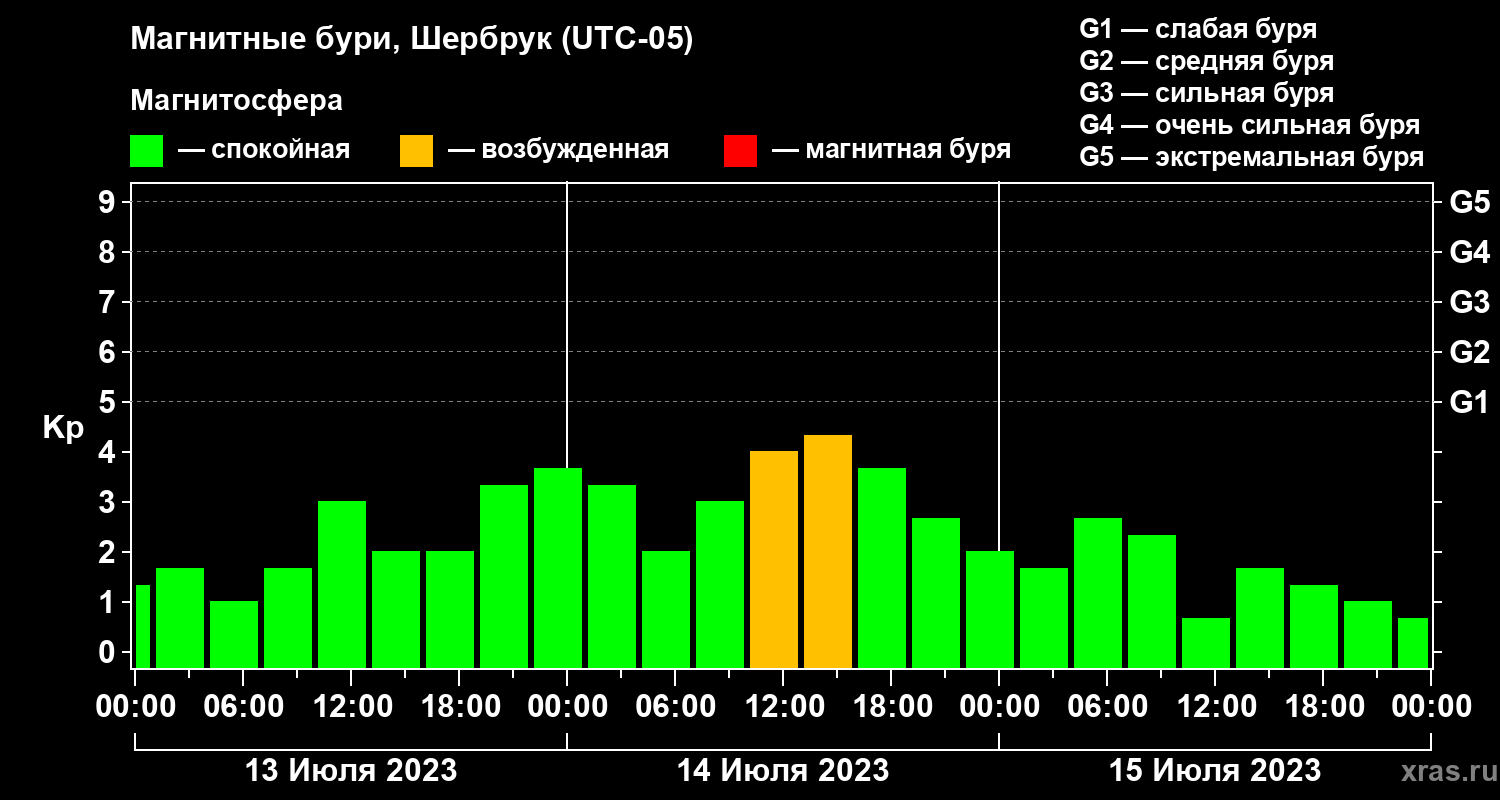Click the 'G5 — экстремальная буря' legend line
This screenshot has height=800, width=1500.
(x=1252, y=158)
